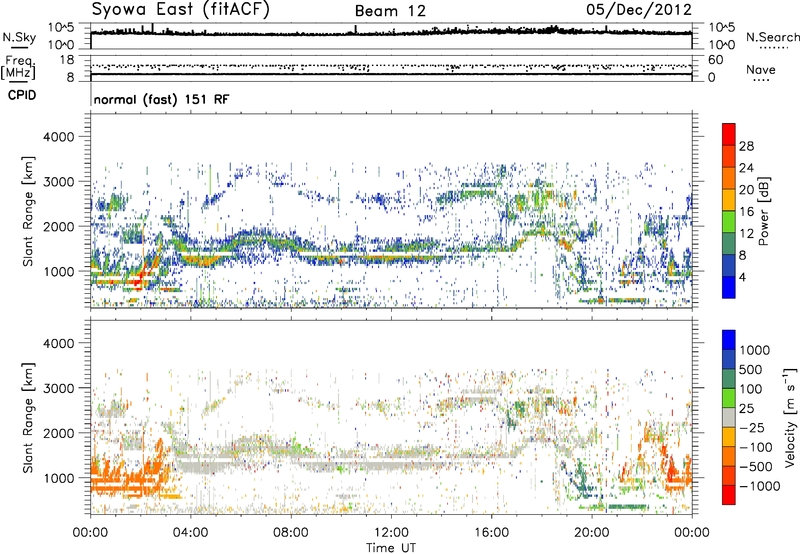Click the 16:00 time tick label

coord(491,533)
